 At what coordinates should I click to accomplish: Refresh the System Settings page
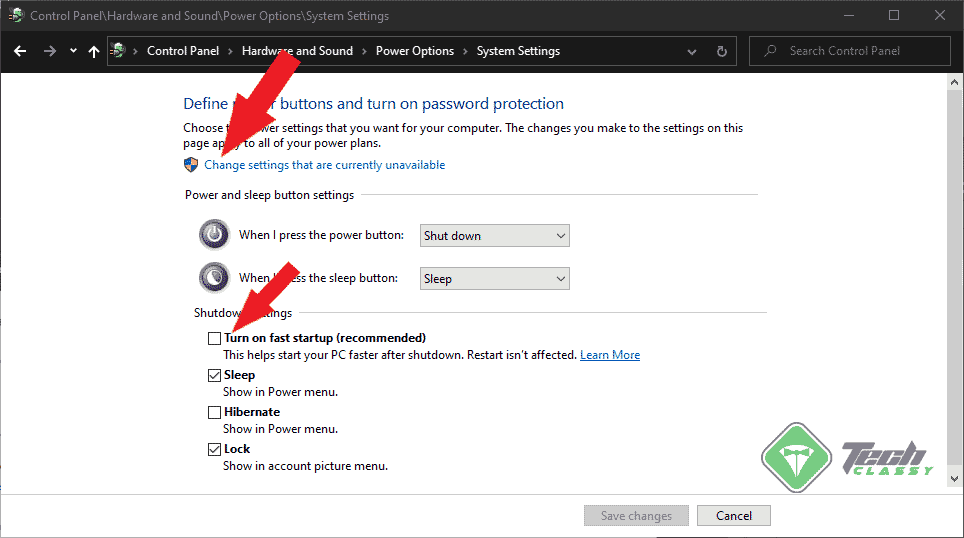[722, 52]
